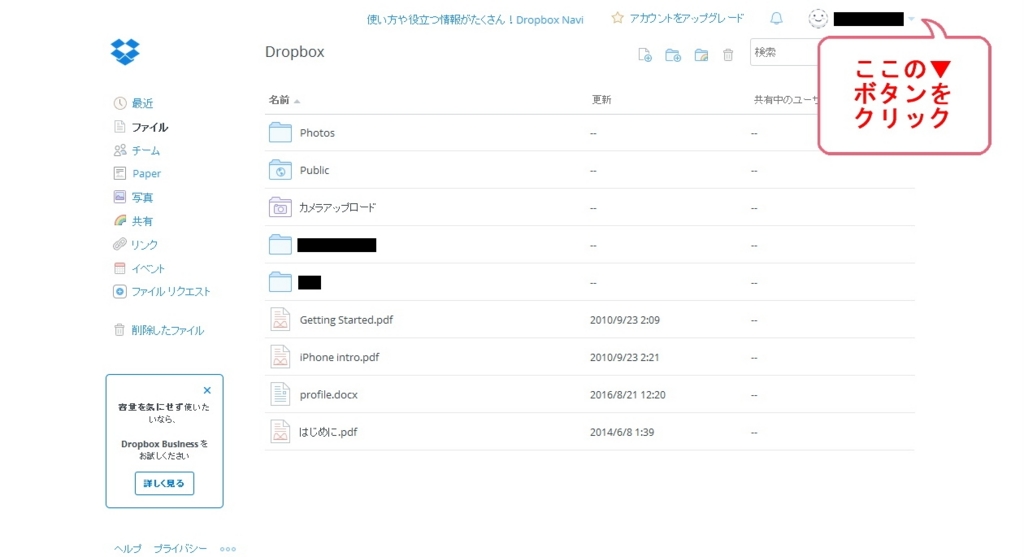Click the カメラアップロード camera folder icon
The height and width of the screenshot is (557, 1024).
coord(280,207)
